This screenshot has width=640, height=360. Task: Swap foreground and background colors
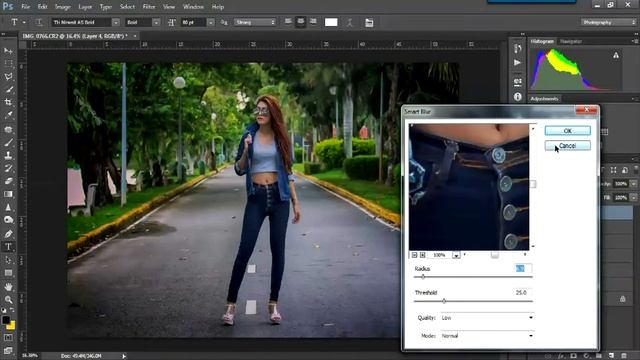[12, 311]
